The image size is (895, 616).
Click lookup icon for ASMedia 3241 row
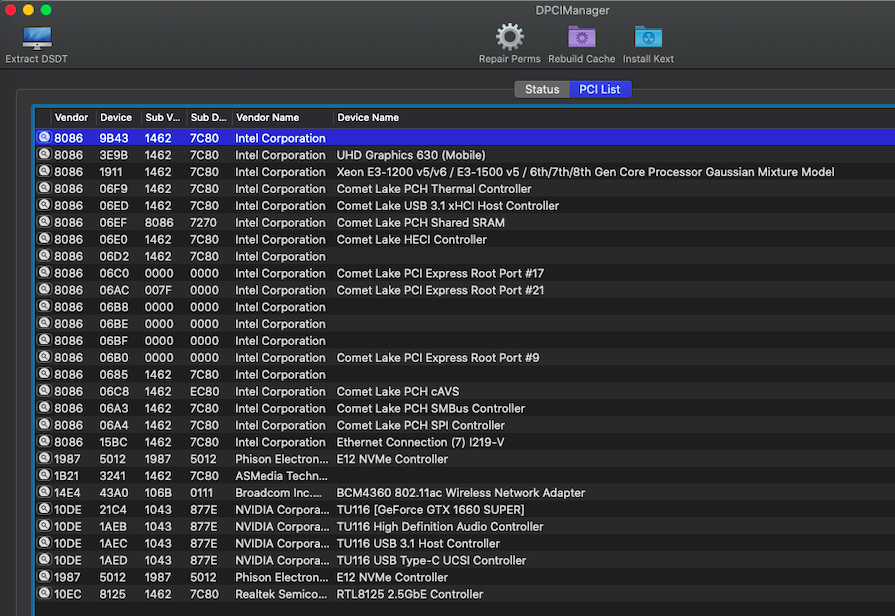pos(44,475)
